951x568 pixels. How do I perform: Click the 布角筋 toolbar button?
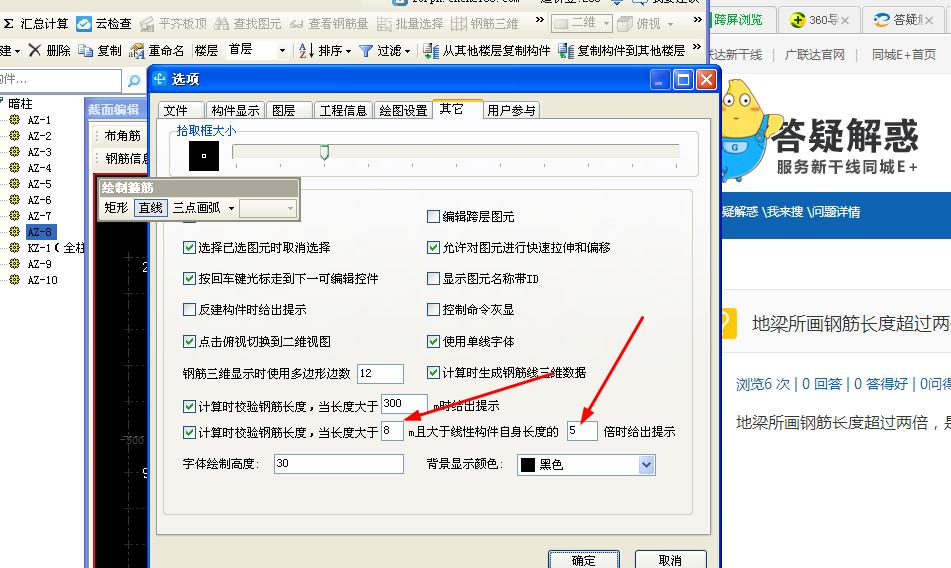tap(122, 135)
